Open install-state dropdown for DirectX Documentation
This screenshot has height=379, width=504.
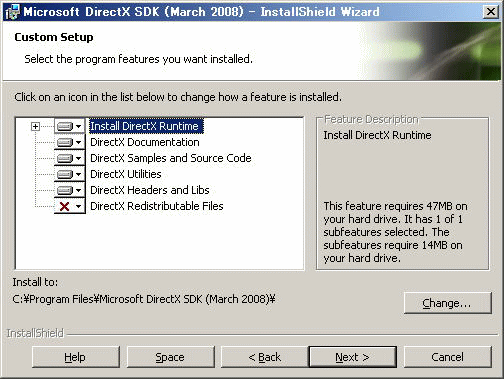(x=70, y=142)
